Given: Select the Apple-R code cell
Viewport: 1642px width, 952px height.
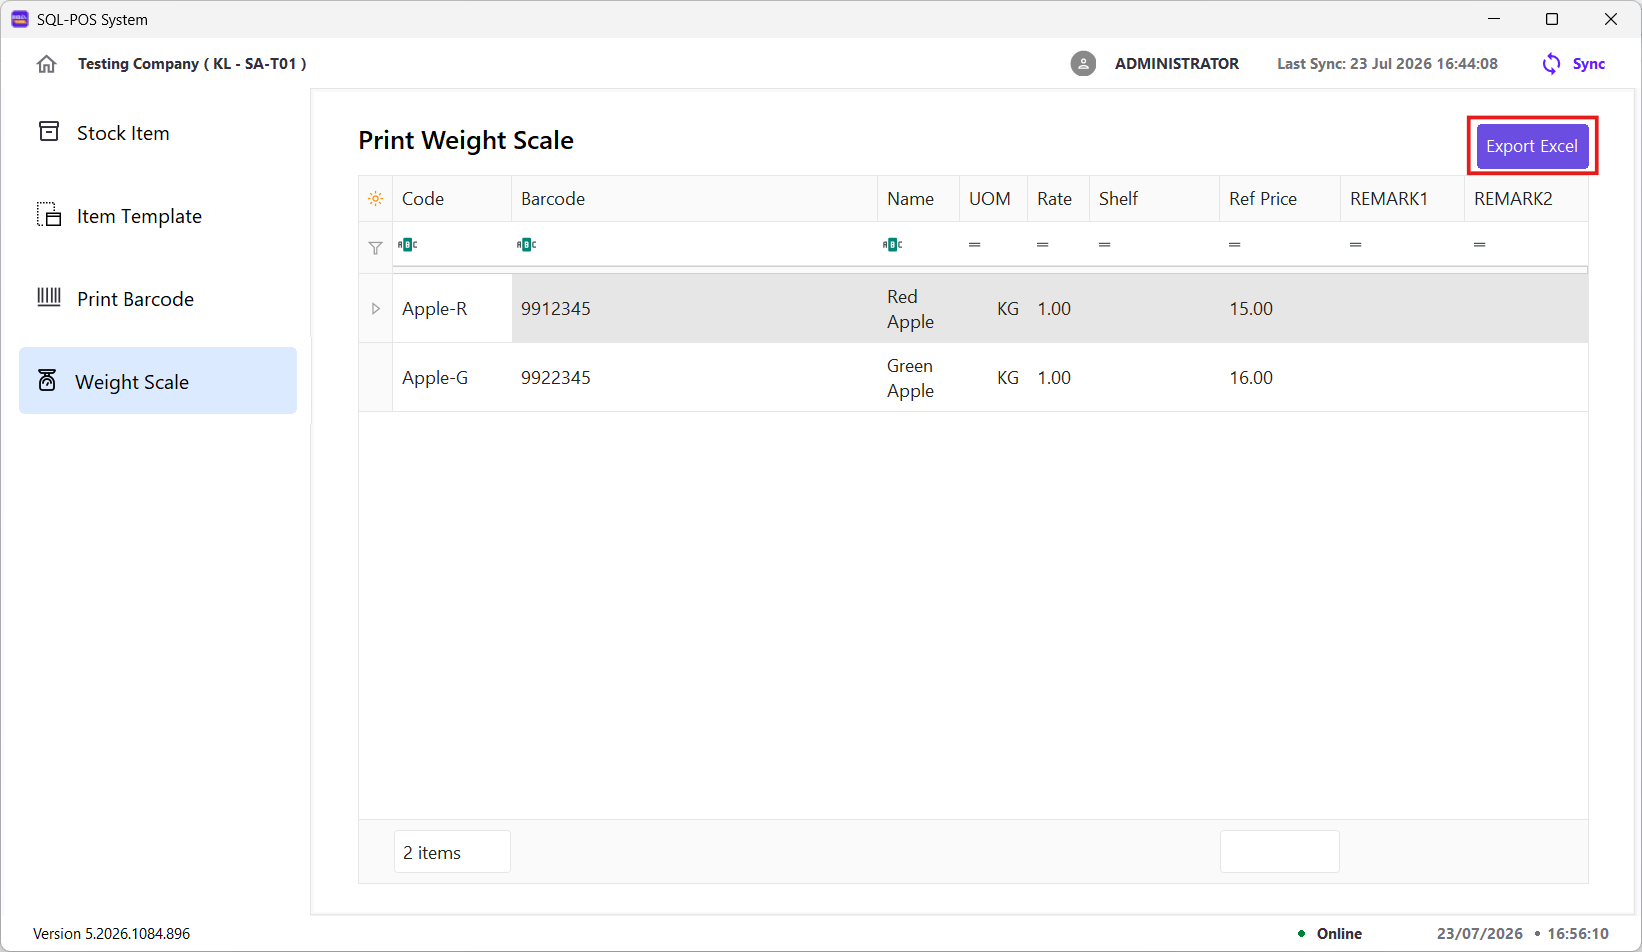Looking at the screenshot, I should [x=452, y=309].
